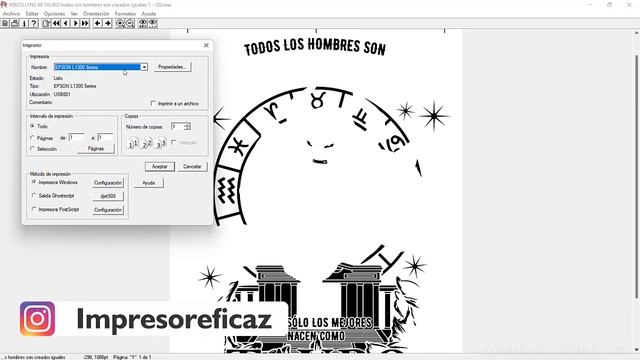Open file icon in GSview toolbar
Screen dimensions: 640x360
point(5,24)
